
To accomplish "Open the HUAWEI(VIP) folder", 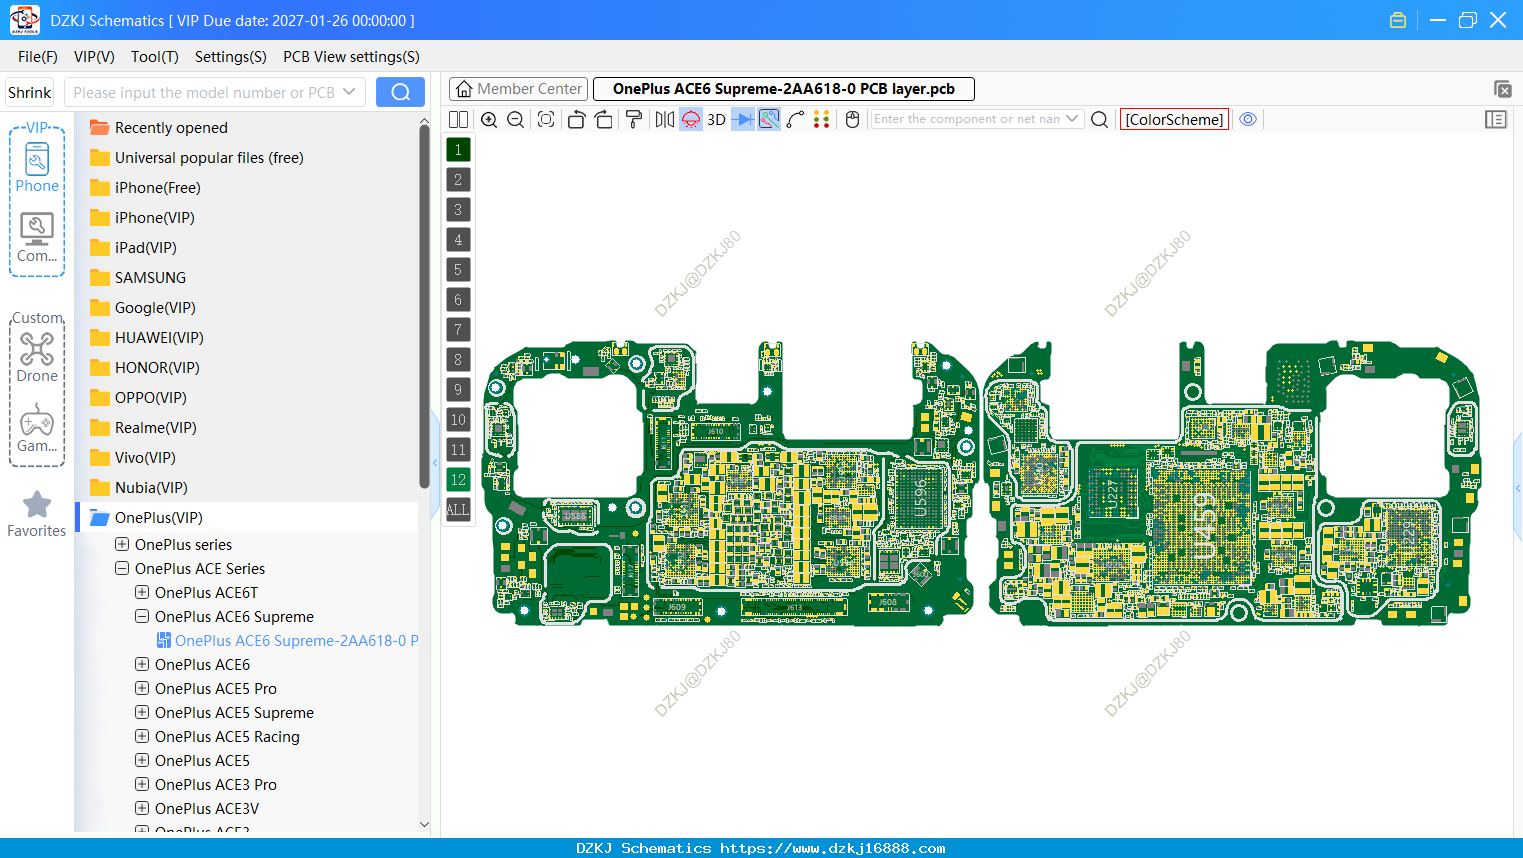I will (x=147, y=338).
